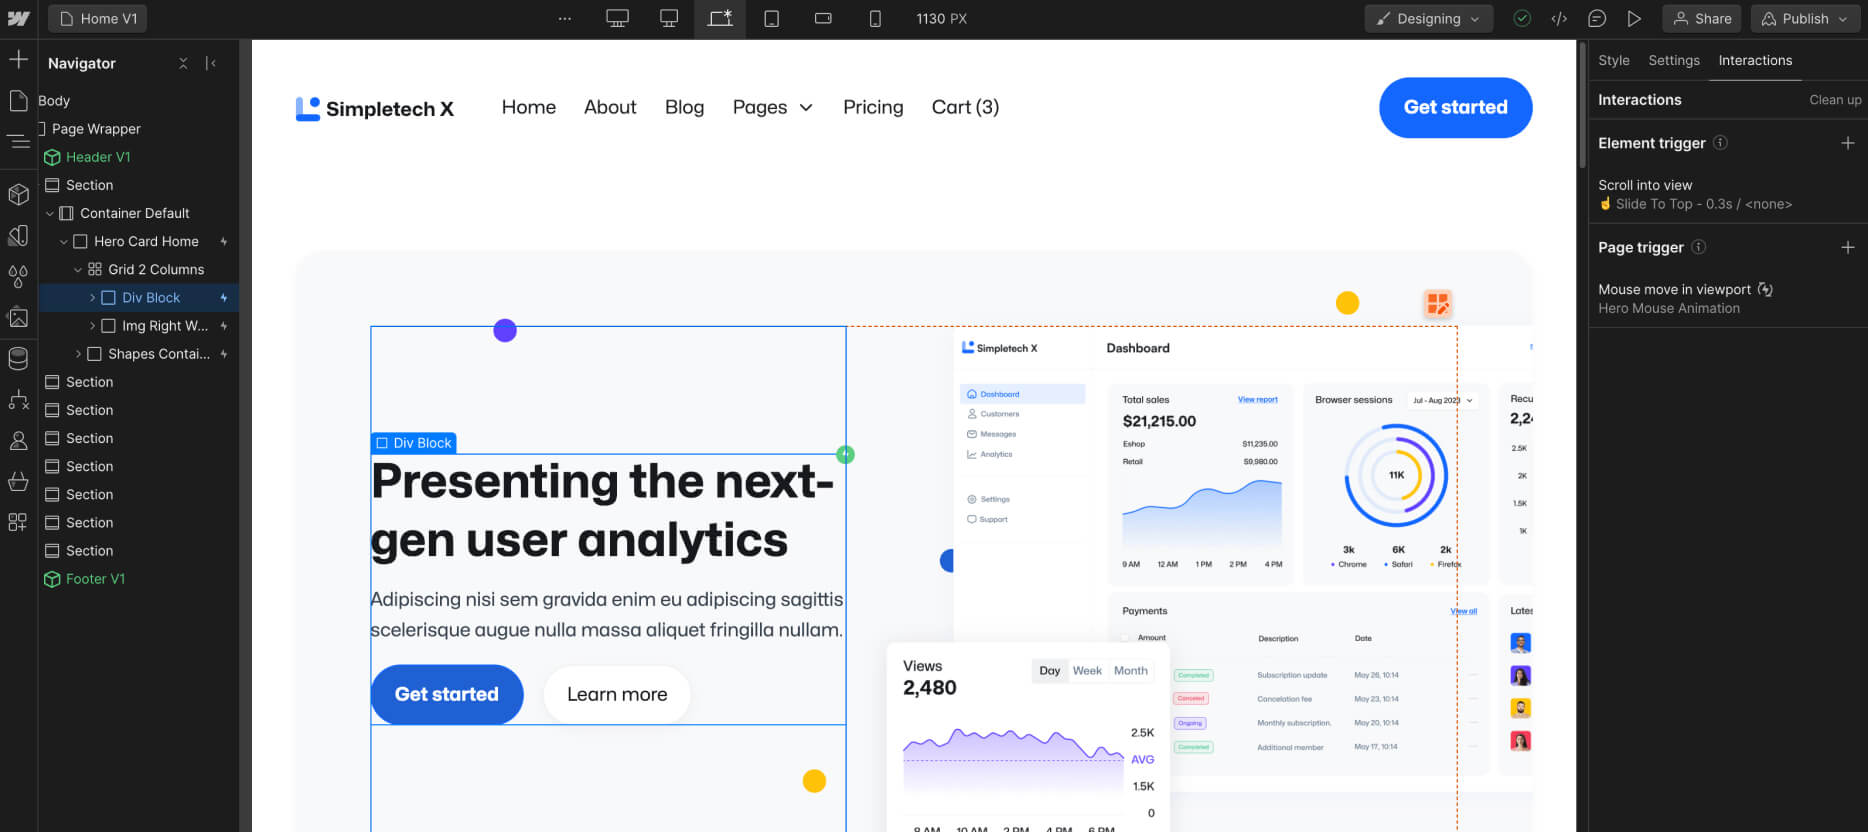
Task: Collapse the Container Default tree node
Action: point(50,213)
